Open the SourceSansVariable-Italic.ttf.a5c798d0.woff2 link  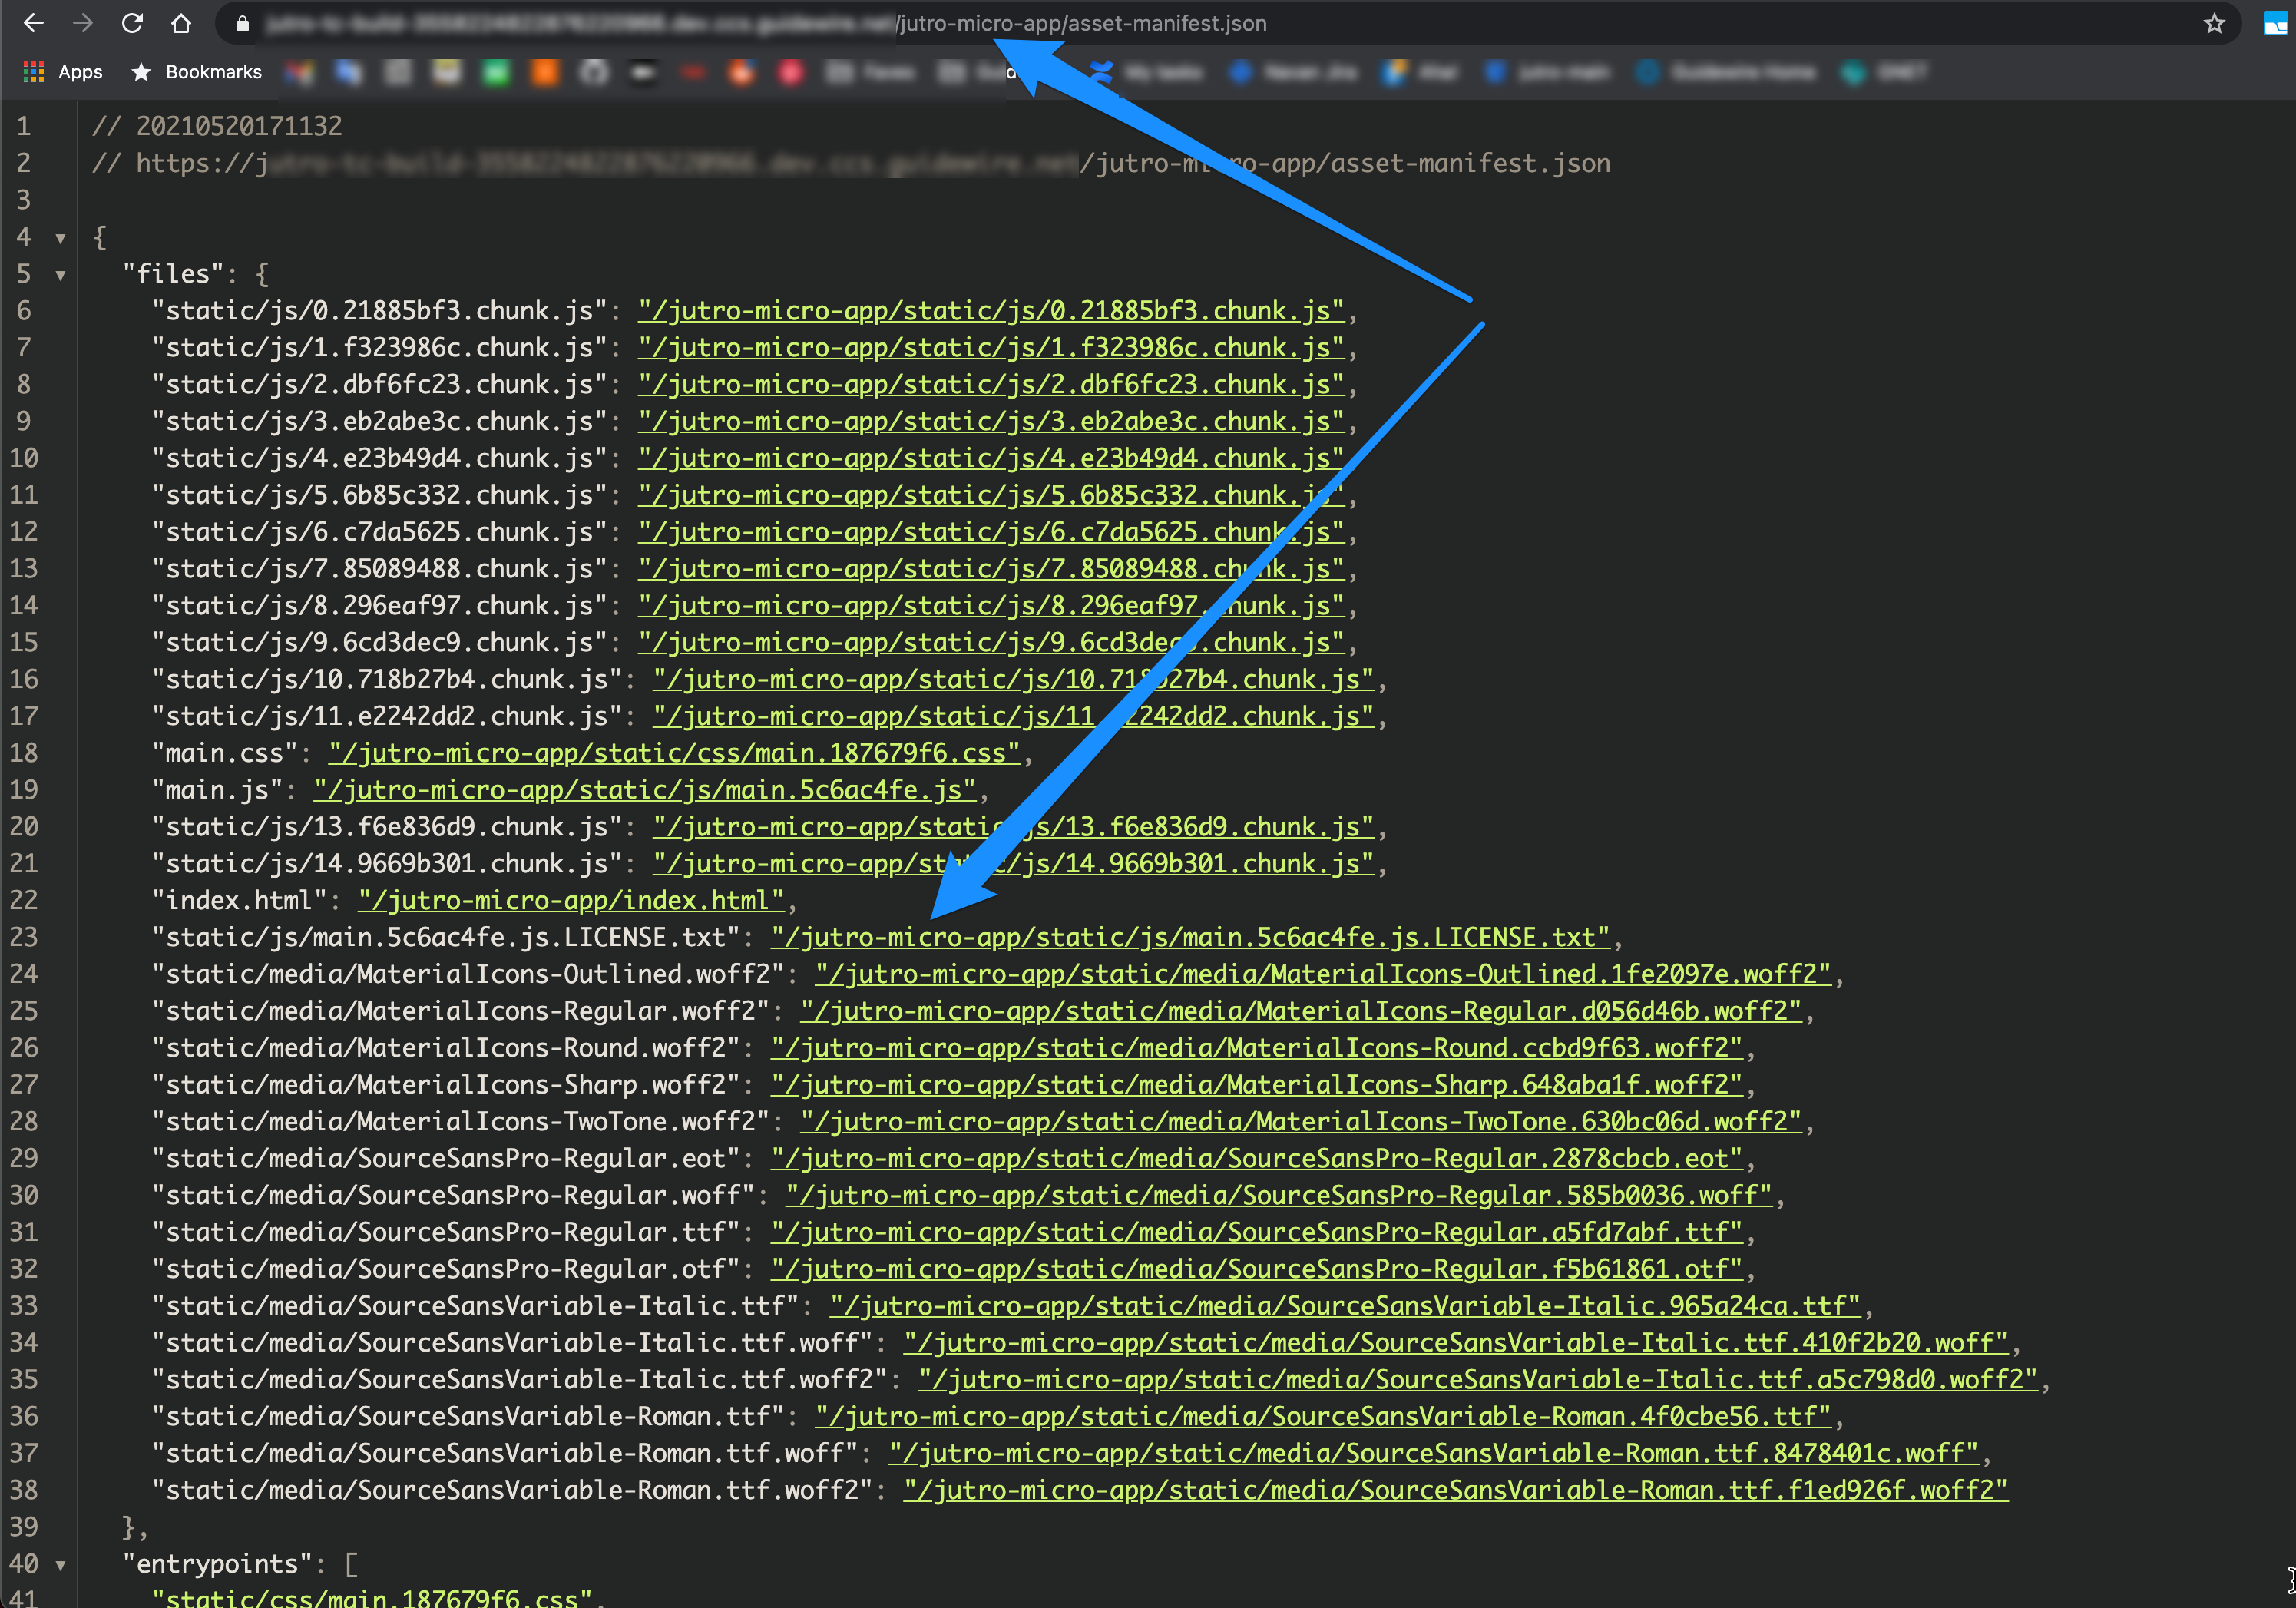[1478, 1380]
